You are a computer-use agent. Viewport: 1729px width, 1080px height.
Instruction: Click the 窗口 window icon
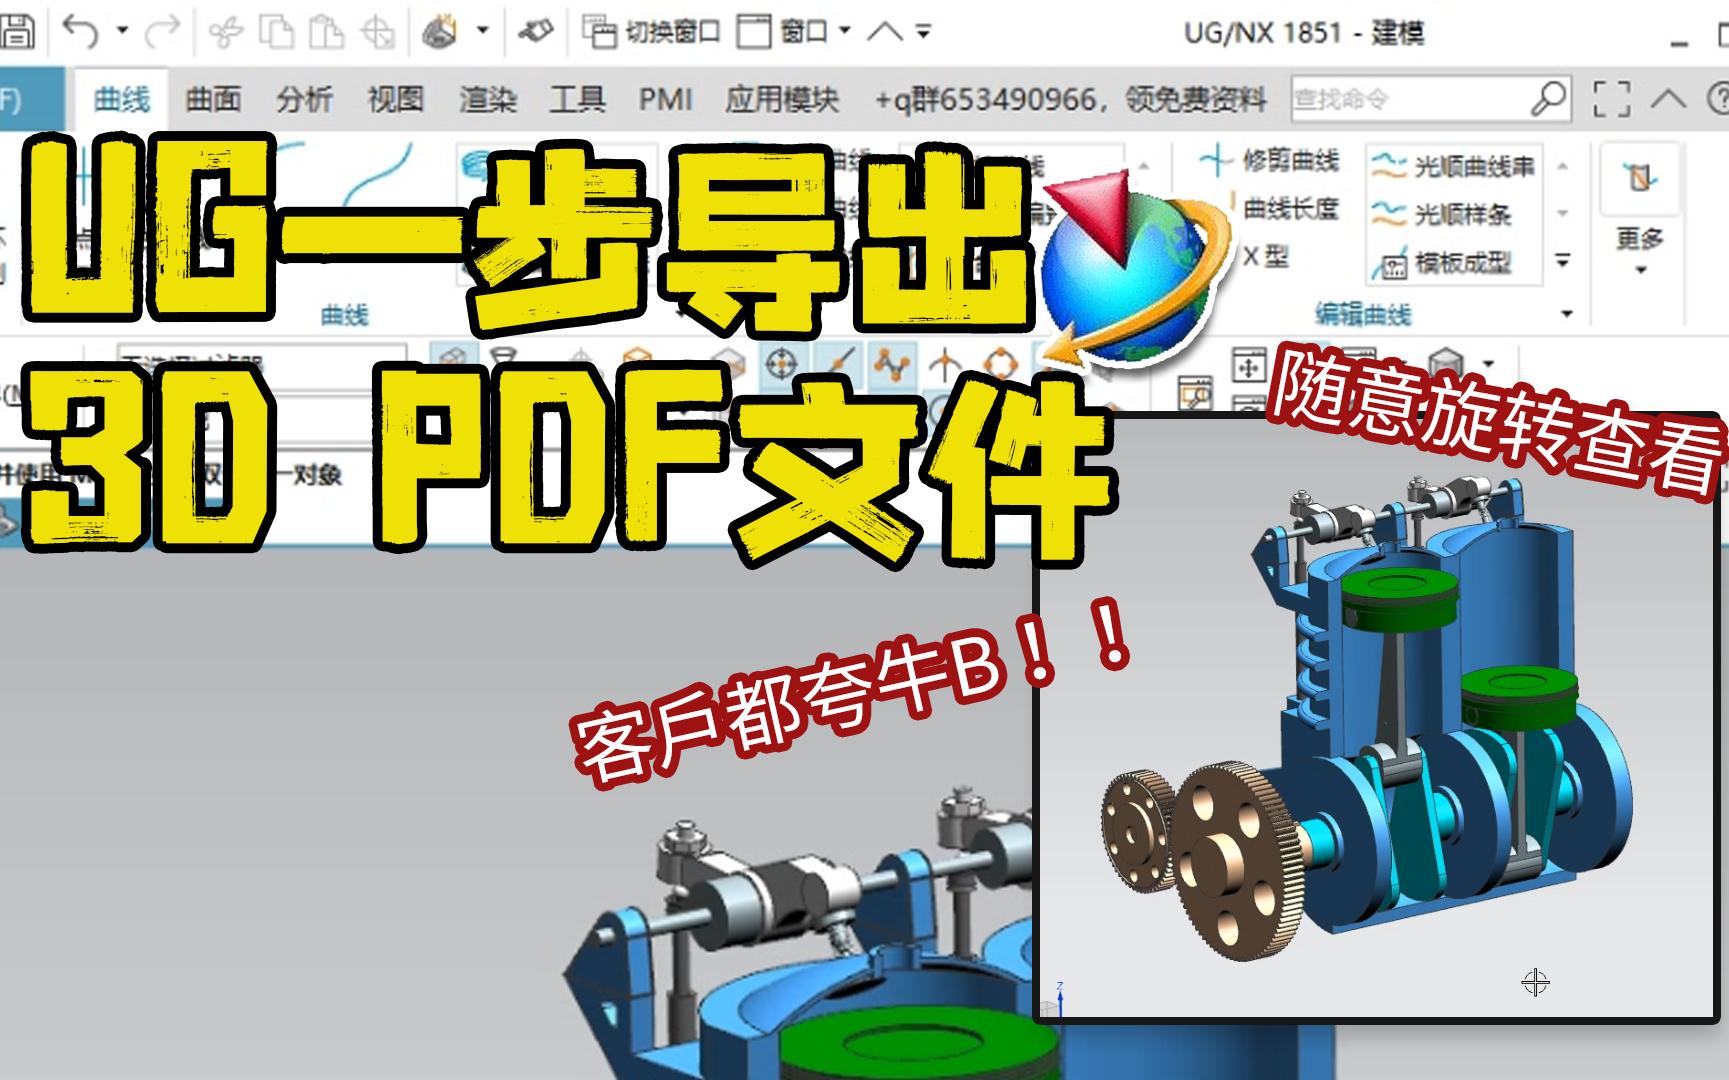pos(754,32)
